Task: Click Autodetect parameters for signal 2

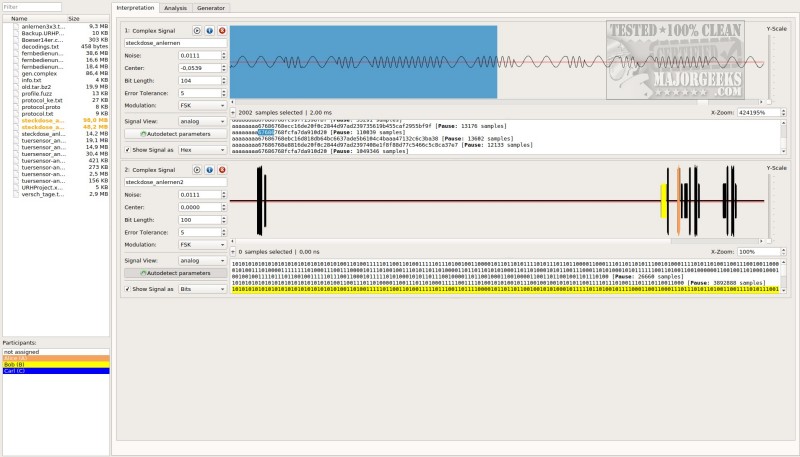Action: click(x=174, y=273)
